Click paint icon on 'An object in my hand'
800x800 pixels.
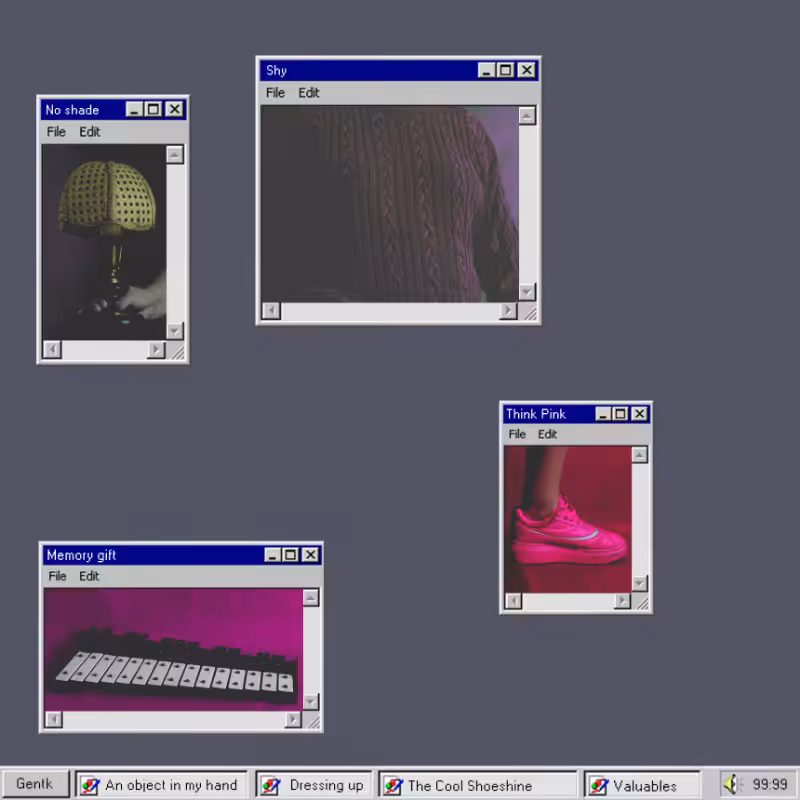click(x=90, y=786)
